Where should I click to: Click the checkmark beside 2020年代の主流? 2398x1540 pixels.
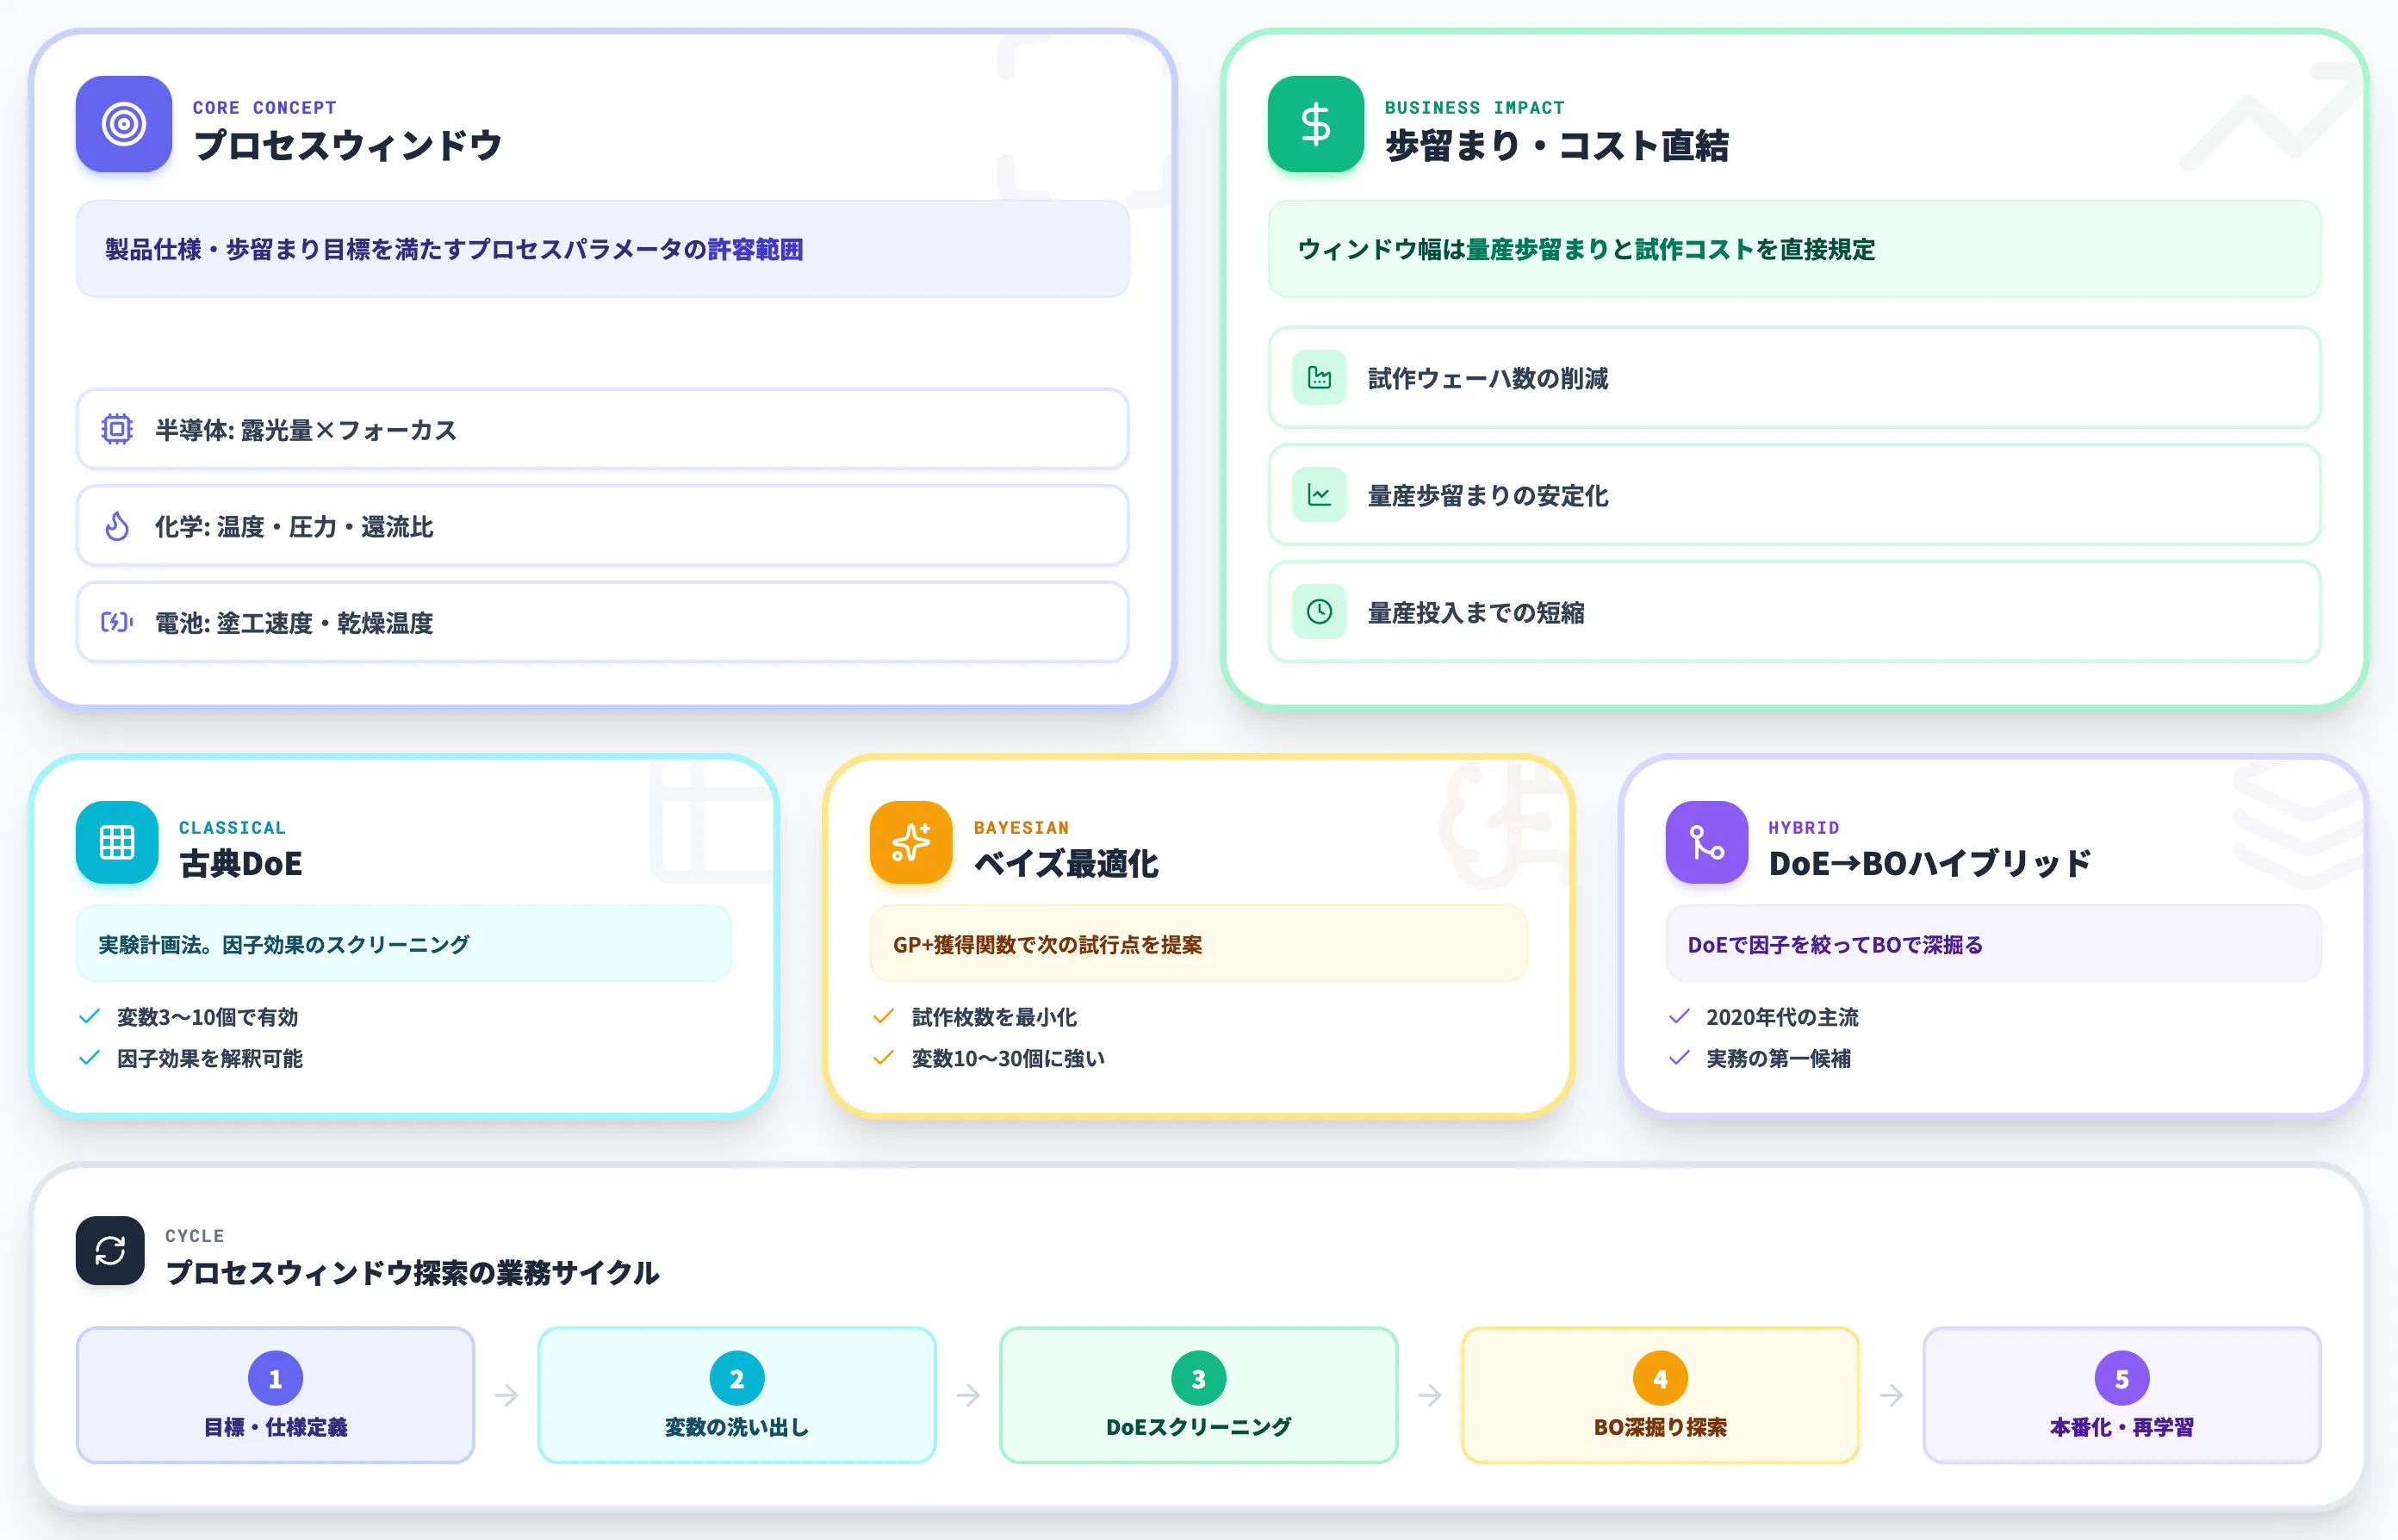pyautogui.click(x=1679, y=1016)
